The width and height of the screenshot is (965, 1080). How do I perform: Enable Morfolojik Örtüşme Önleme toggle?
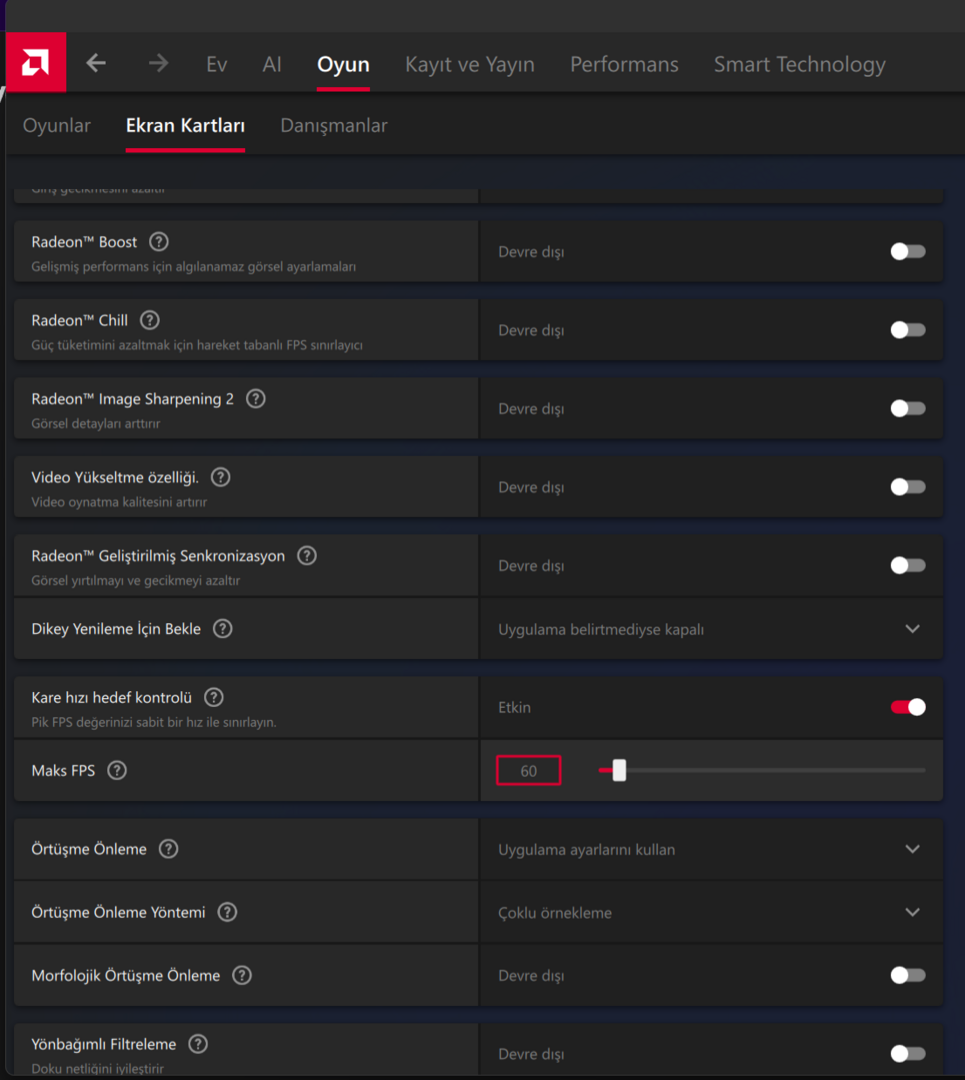(x=908, y=975)
